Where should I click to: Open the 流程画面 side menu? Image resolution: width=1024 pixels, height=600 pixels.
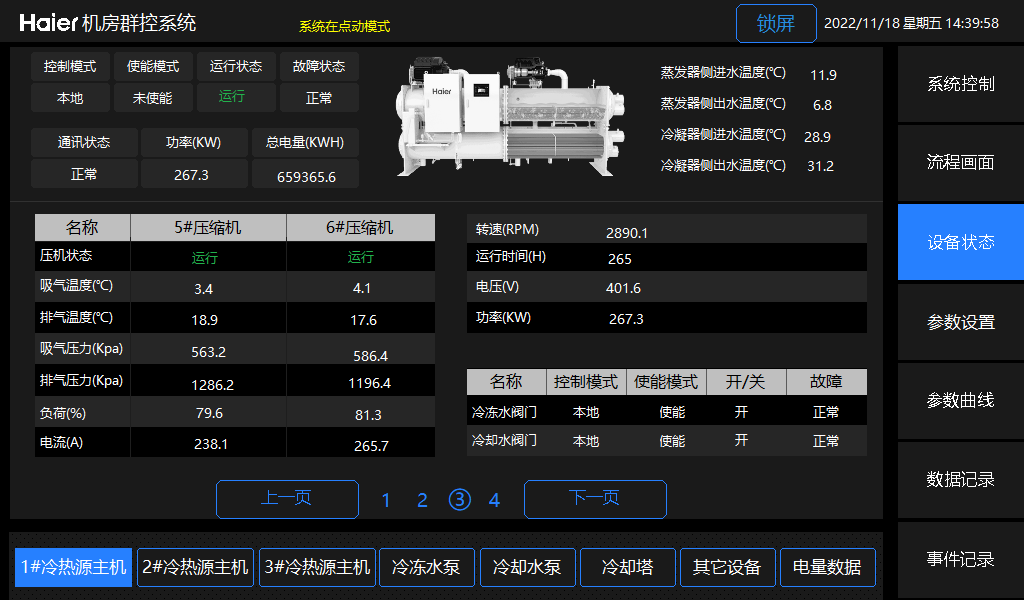click(960, 163)
